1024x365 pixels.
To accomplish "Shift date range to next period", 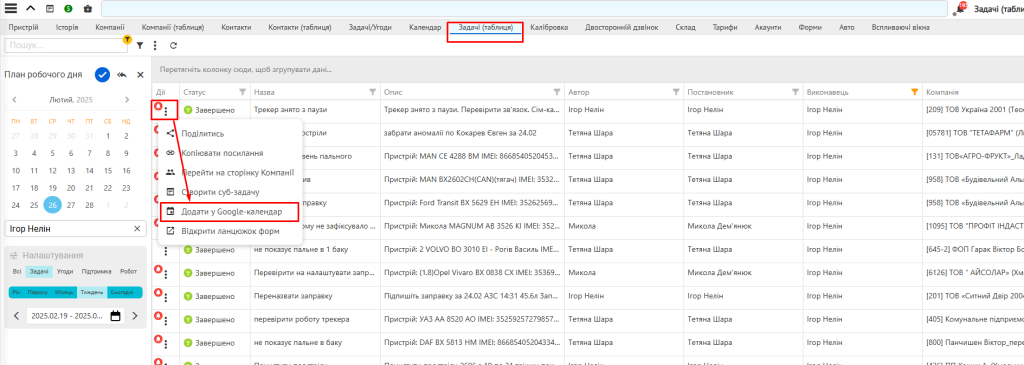I will (x=135, y=316).
